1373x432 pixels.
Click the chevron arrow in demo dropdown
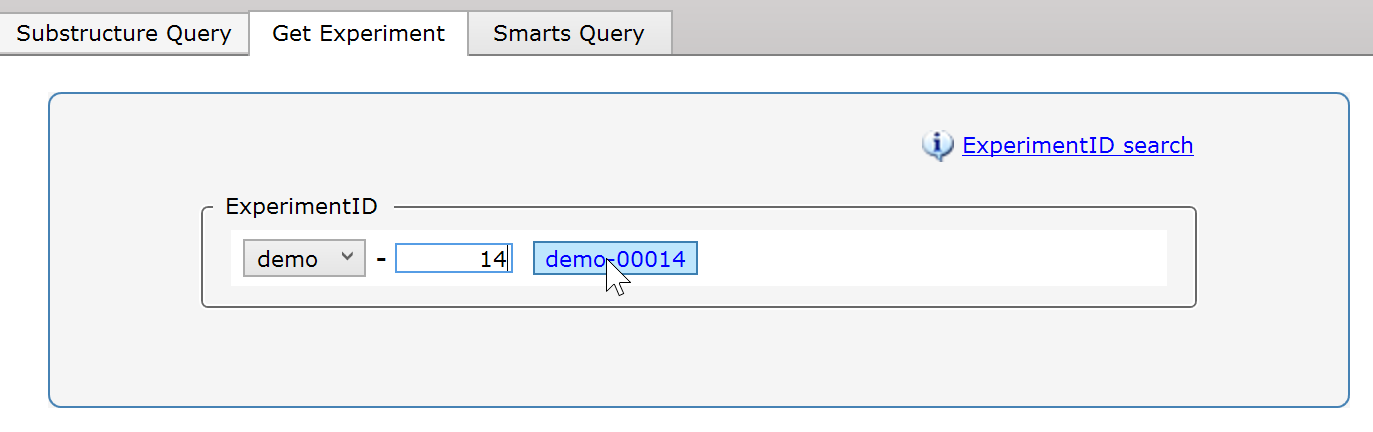[x=347, y=257]
